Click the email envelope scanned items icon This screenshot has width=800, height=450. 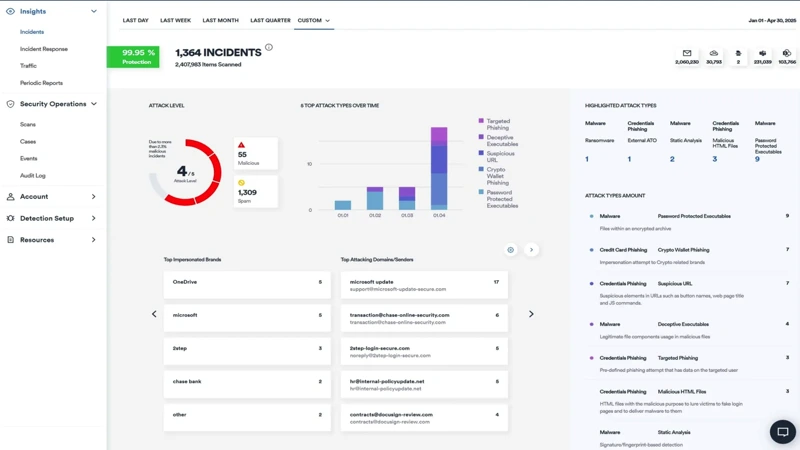pyautogui.click(x=687, y=53)
